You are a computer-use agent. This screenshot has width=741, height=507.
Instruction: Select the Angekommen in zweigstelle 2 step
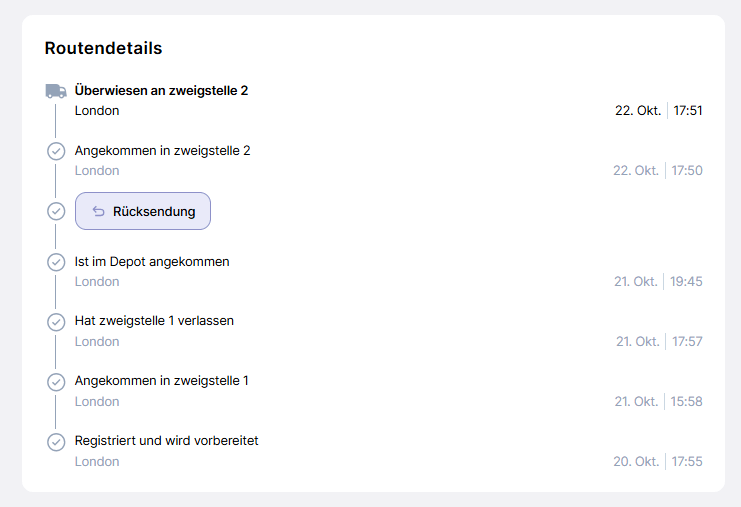[162, 151]
